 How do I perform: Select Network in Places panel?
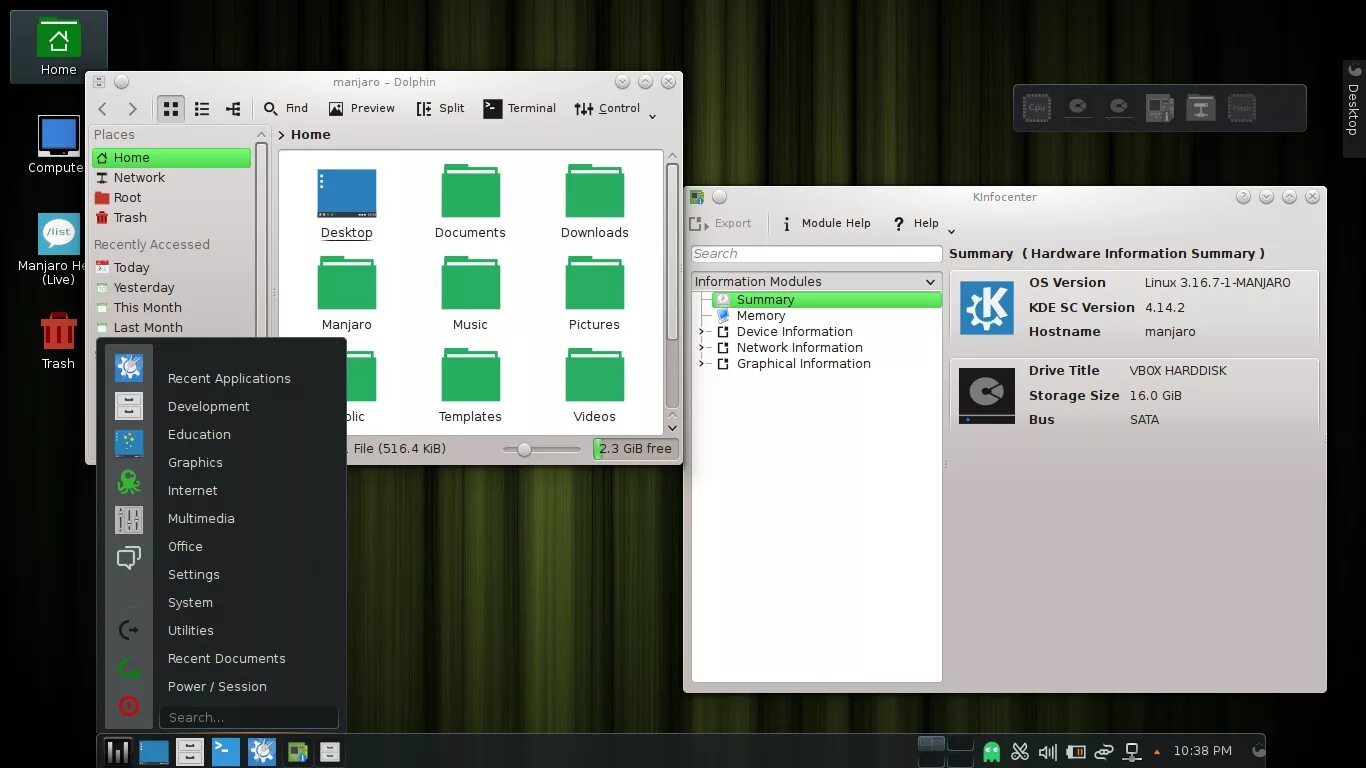point(171,178)
